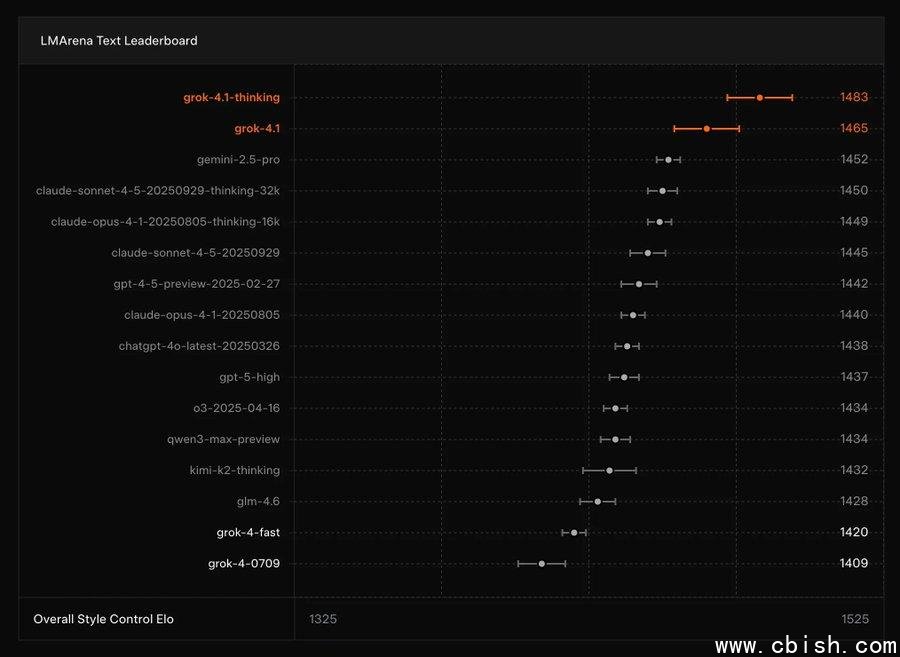Image resolution: width=900 pixels, height=657 pixels.
Task: Click the data point for glm-4.6
Action: [x=598, y=501]
